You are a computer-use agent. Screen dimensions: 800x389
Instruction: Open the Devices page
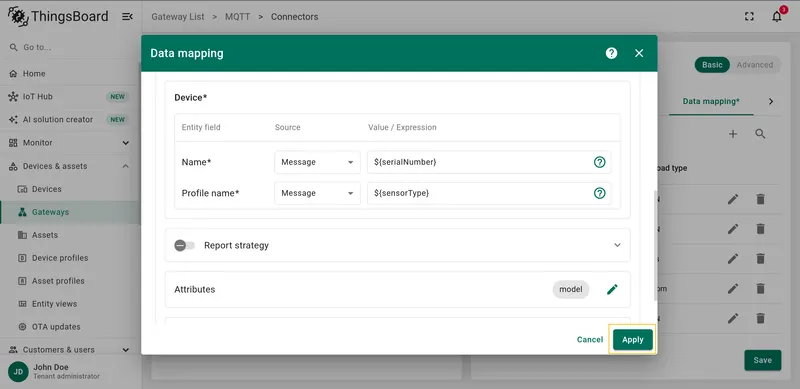tap(69, 189)
